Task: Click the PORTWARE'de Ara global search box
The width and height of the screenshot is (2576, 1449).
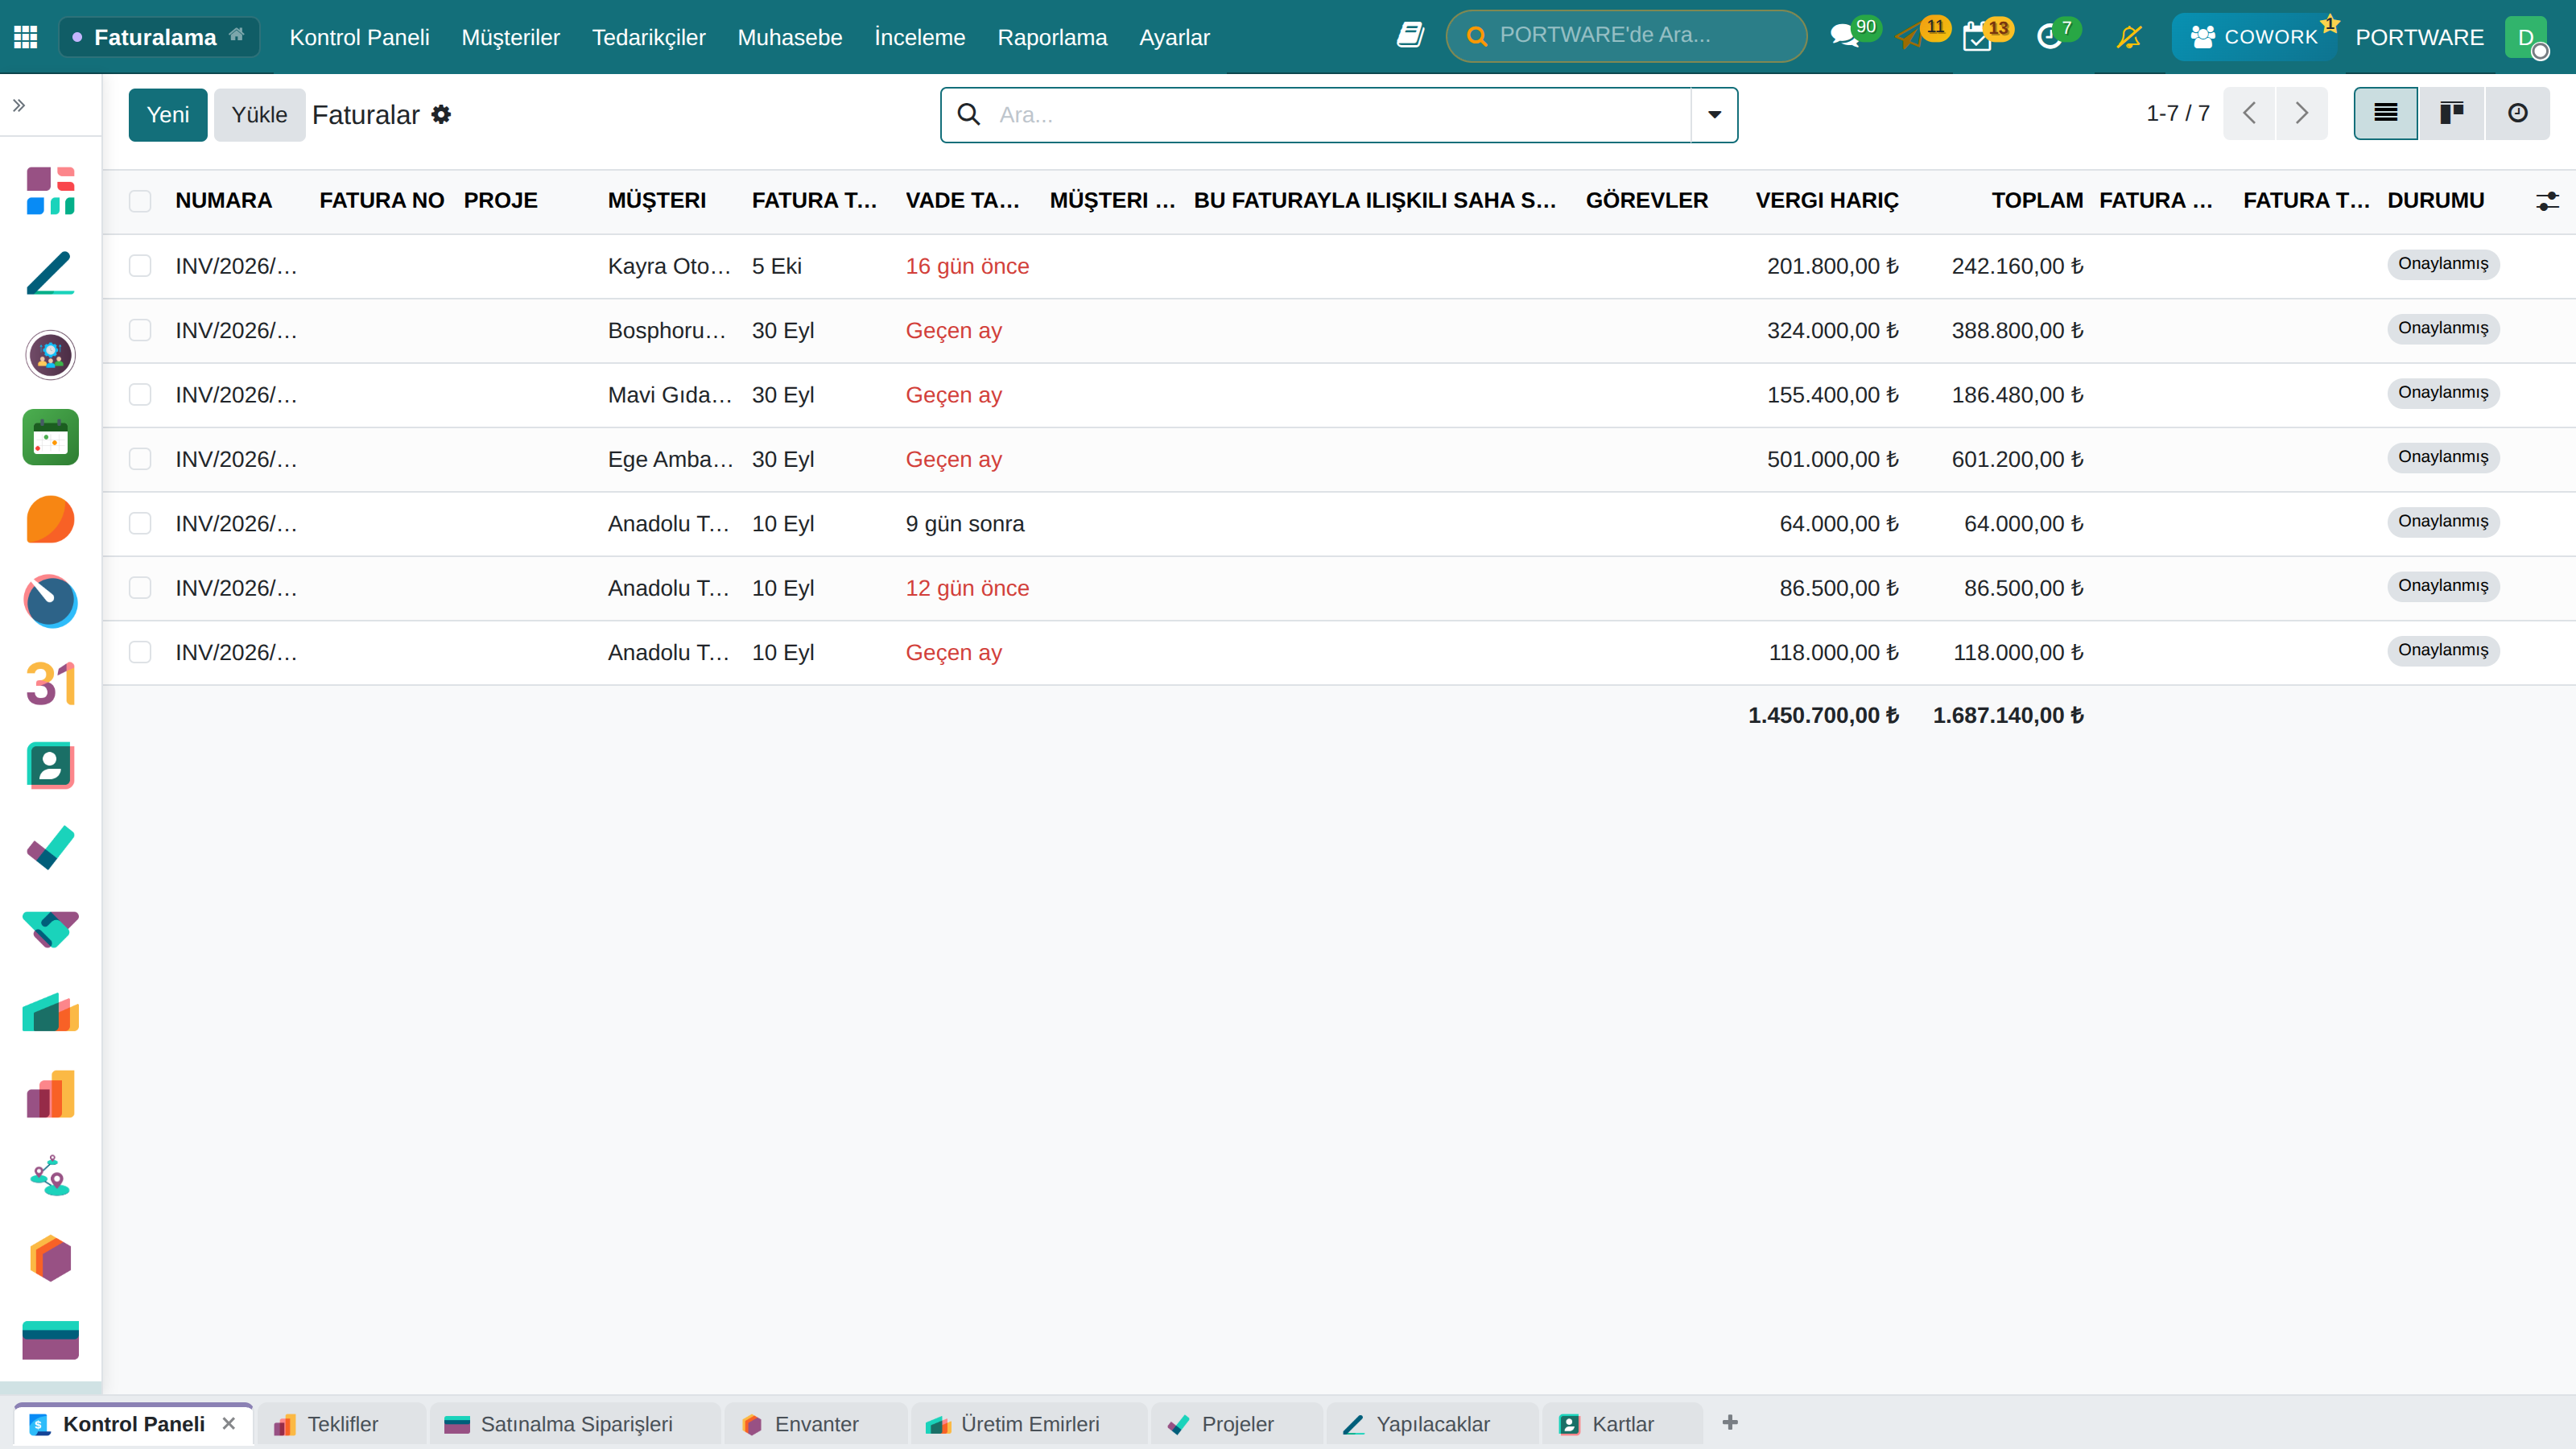Action: click(x=1626, y=36)
